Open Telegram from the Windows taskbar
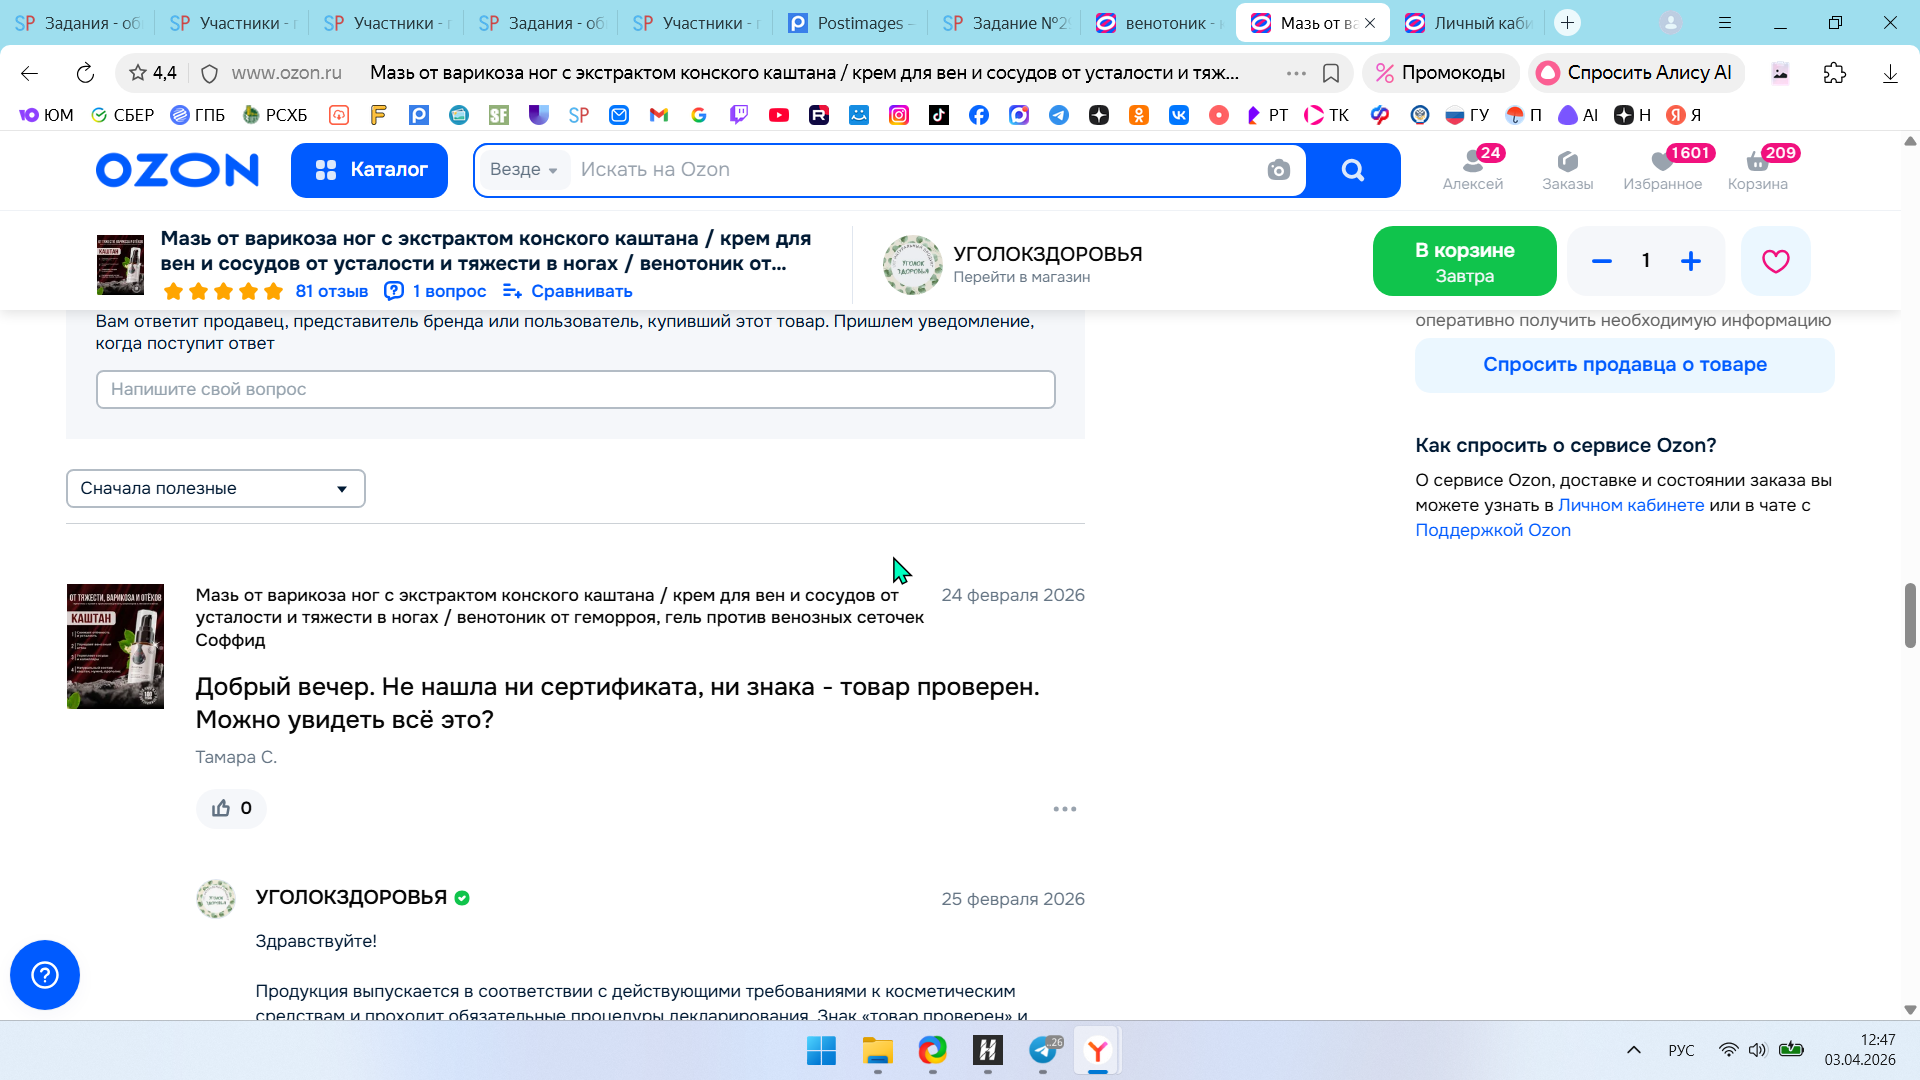The height and width of the screenshot is (1080, 1920). coord(1043,1050)
